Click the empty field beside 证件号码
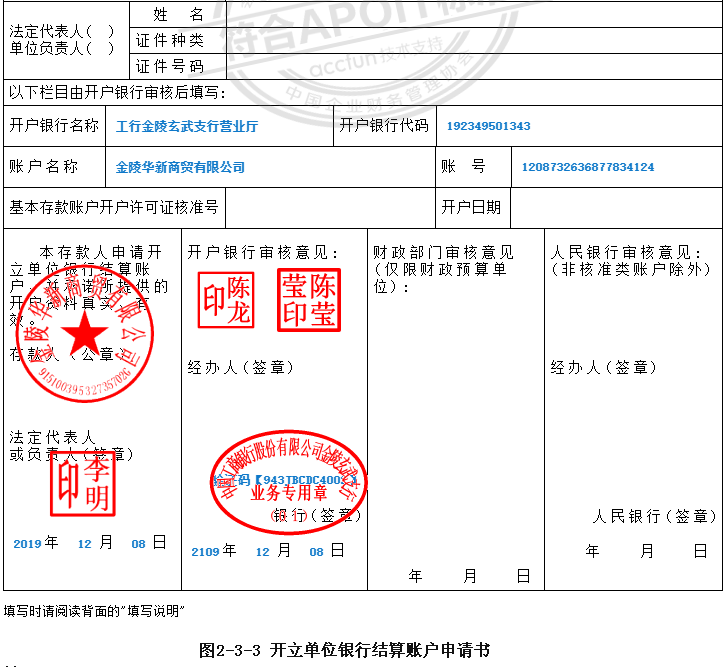Viewport: 728px width, 667px height. (474, 66)
